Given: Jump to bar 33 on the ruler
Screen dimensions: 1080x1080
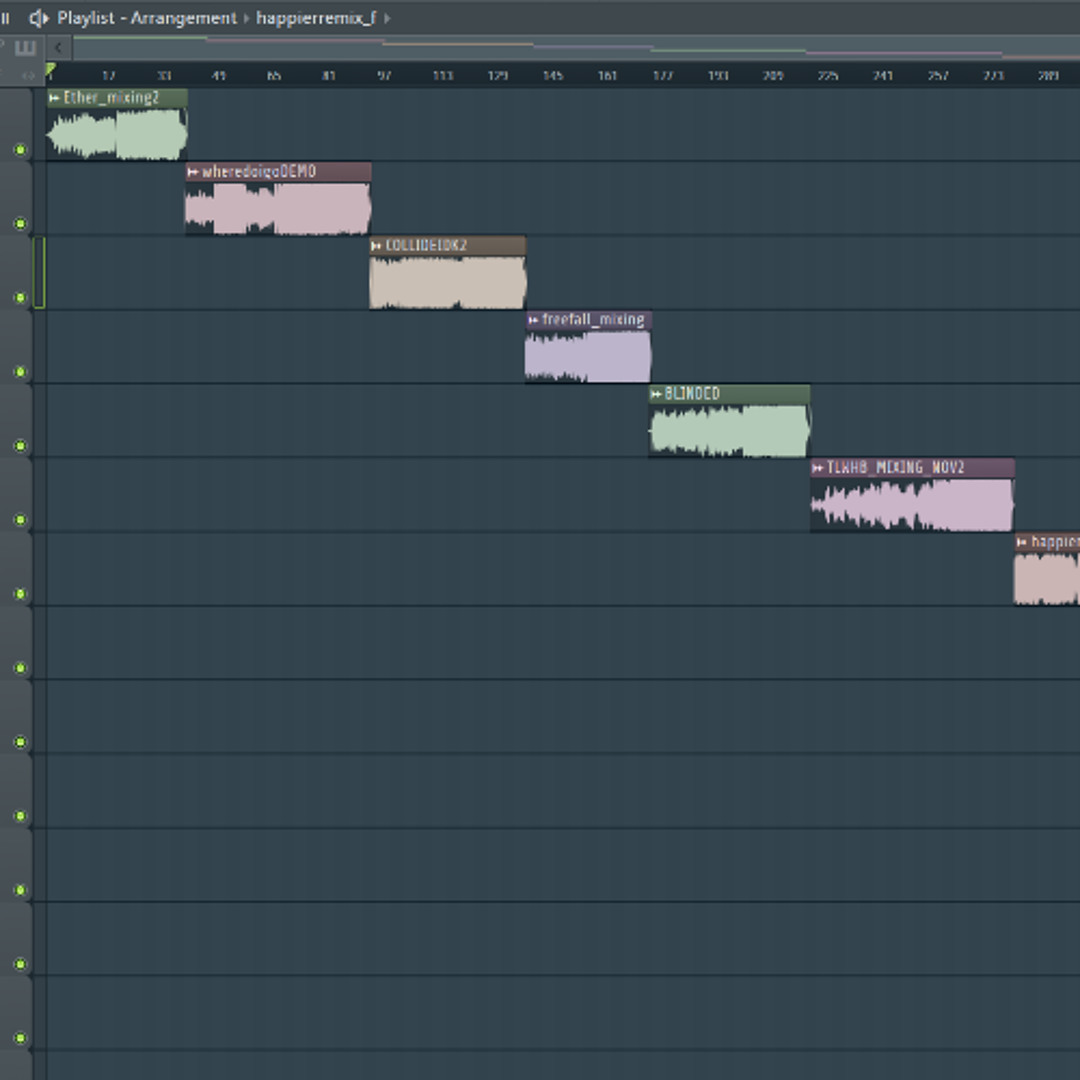Looking at the screenshot, I should click(x=164, y=75).
